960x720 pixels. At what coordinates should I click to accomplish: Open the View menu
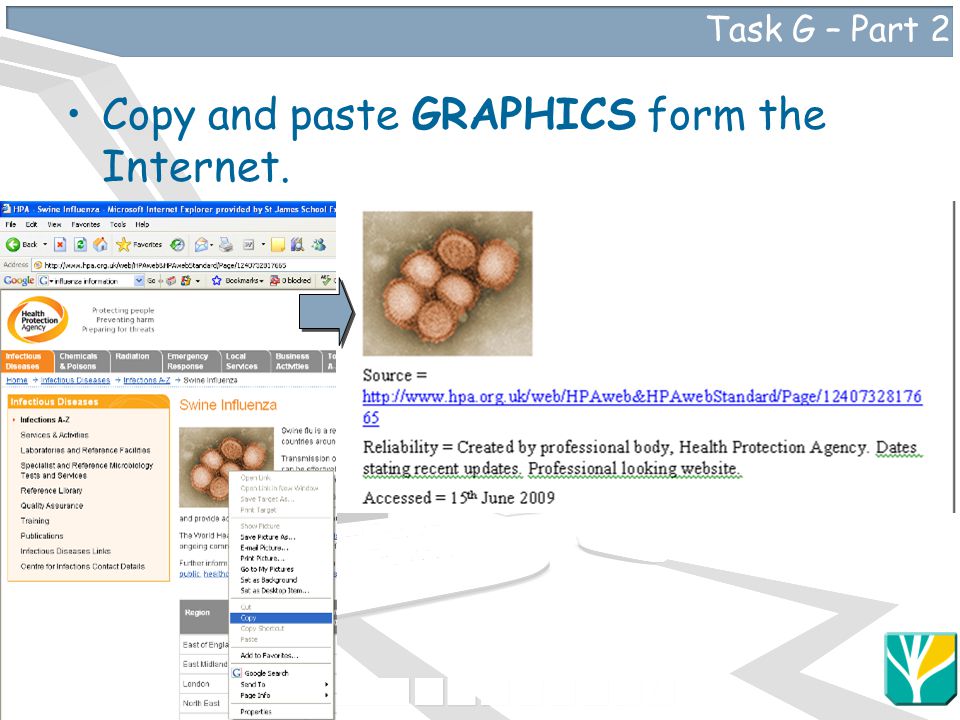pos(54,225)
